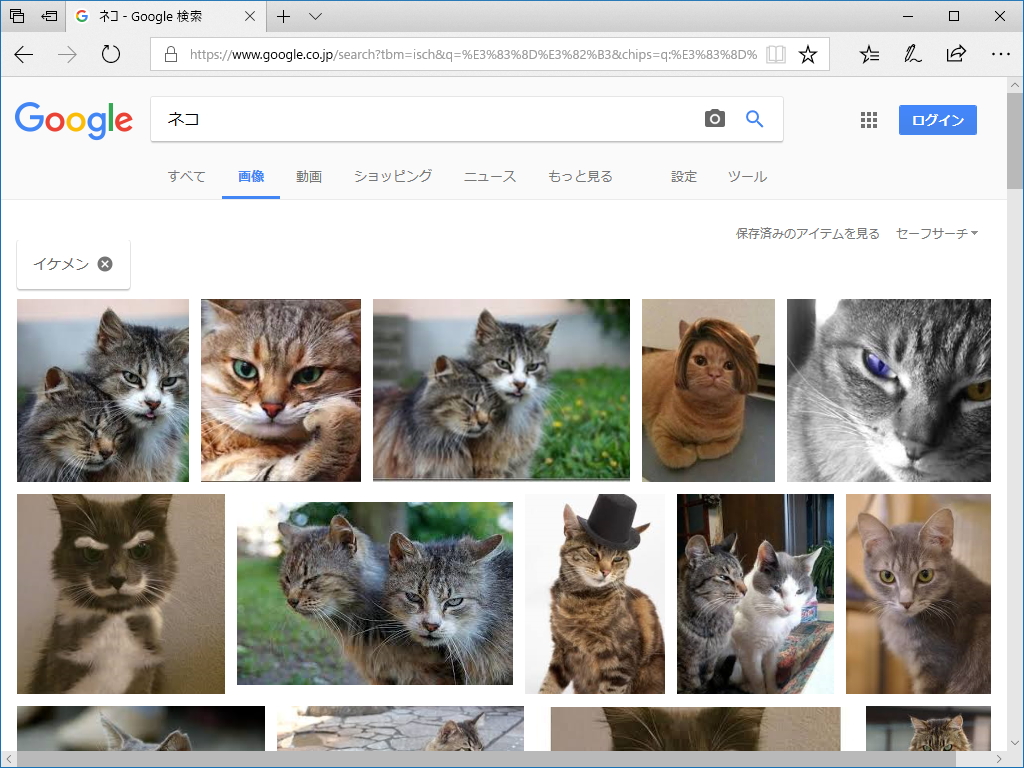Click the Google logo

coord(73,120)
